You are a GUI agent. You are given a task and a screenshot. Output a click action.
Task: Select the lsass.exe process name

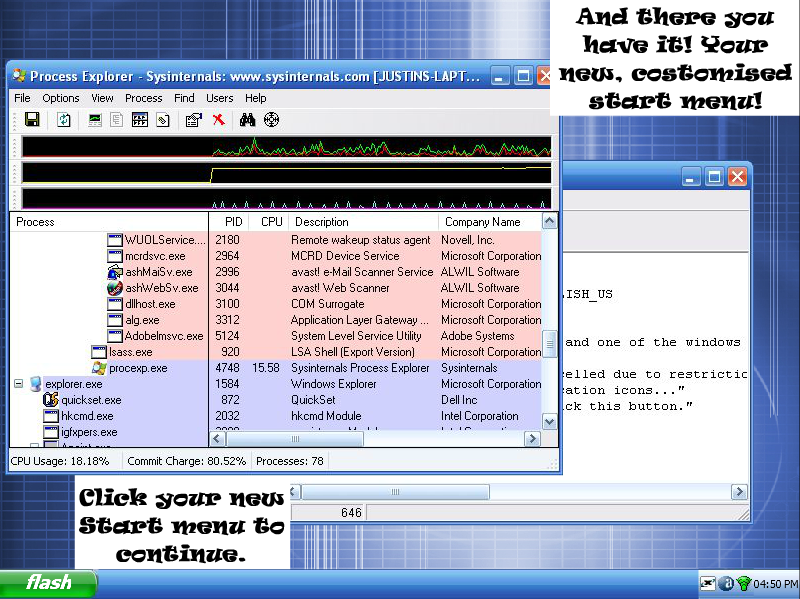pyautogui.click(x=131, y=352)
